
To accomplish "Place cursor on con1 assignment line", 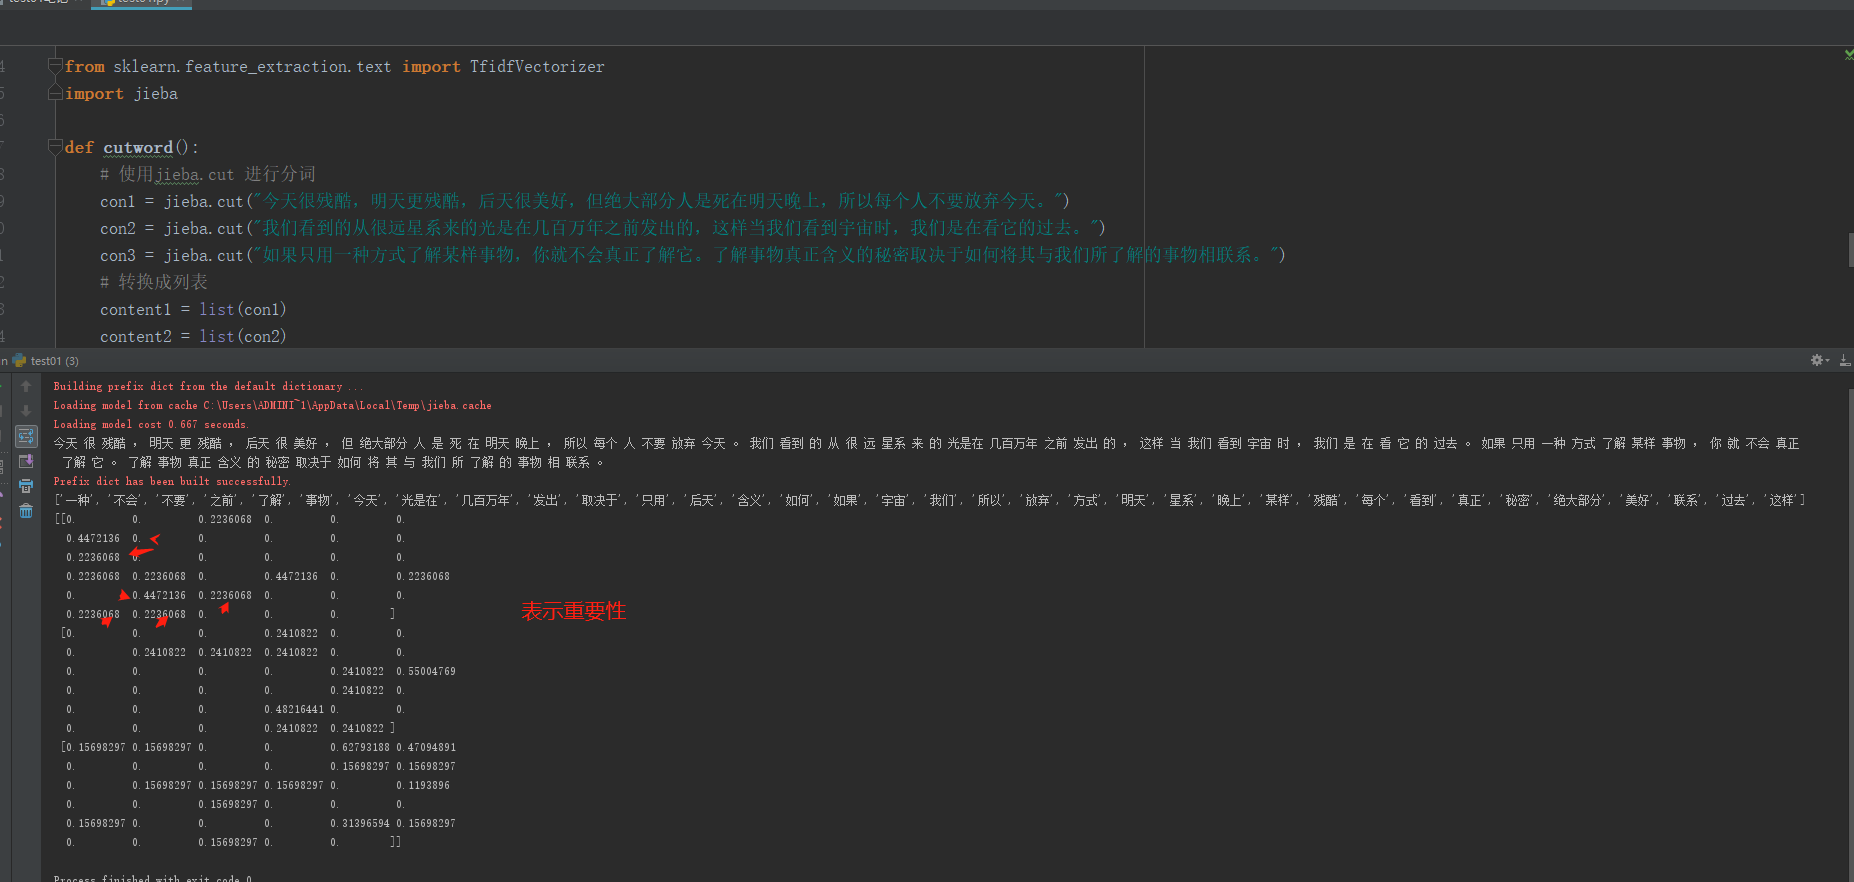I will [x=585, y=201].
